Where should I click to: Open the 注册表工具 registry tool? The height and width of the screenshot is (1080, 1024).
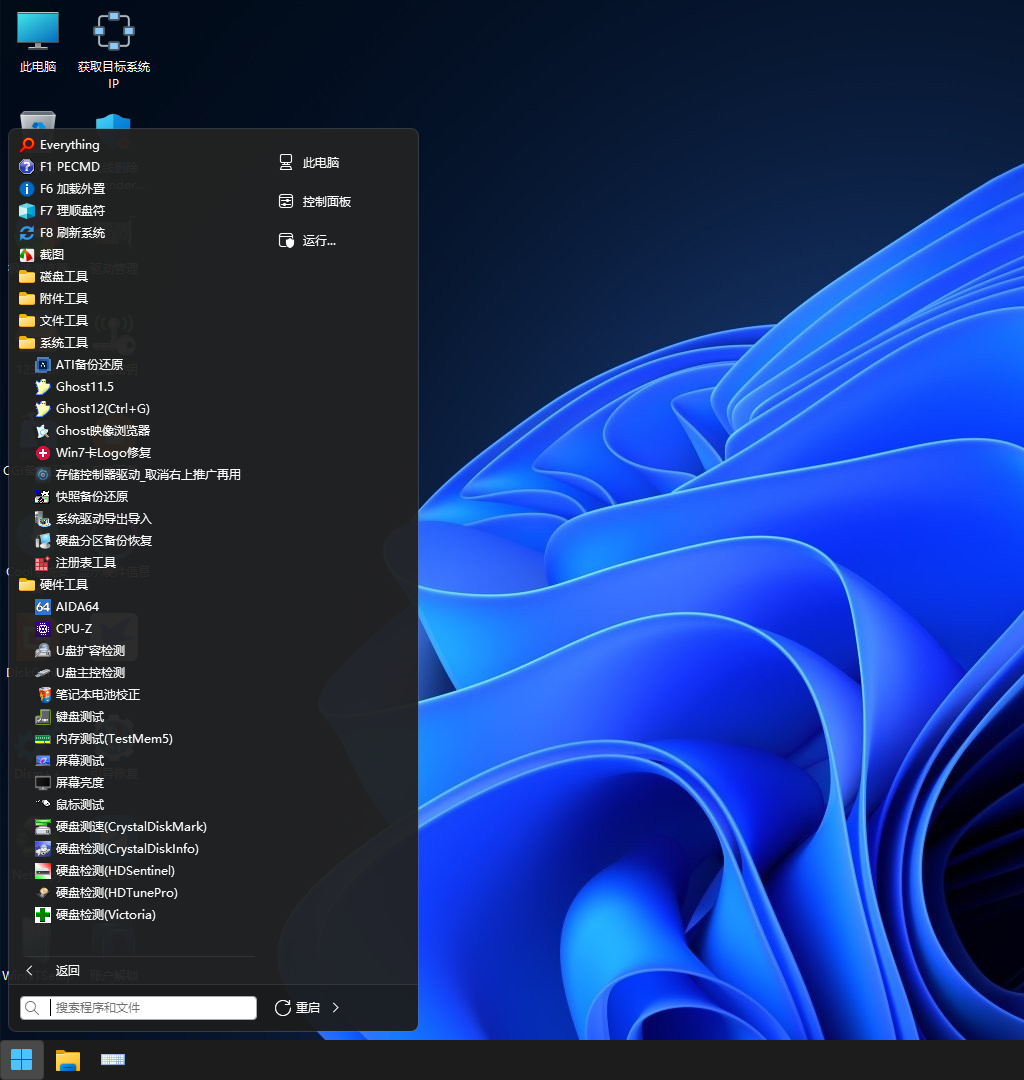(x=85, y=563)
